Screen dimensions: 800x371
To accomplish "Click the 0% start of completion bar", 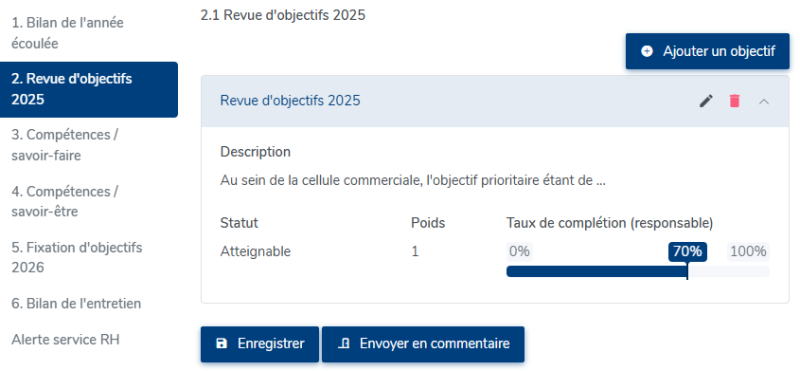I will 519,252.
